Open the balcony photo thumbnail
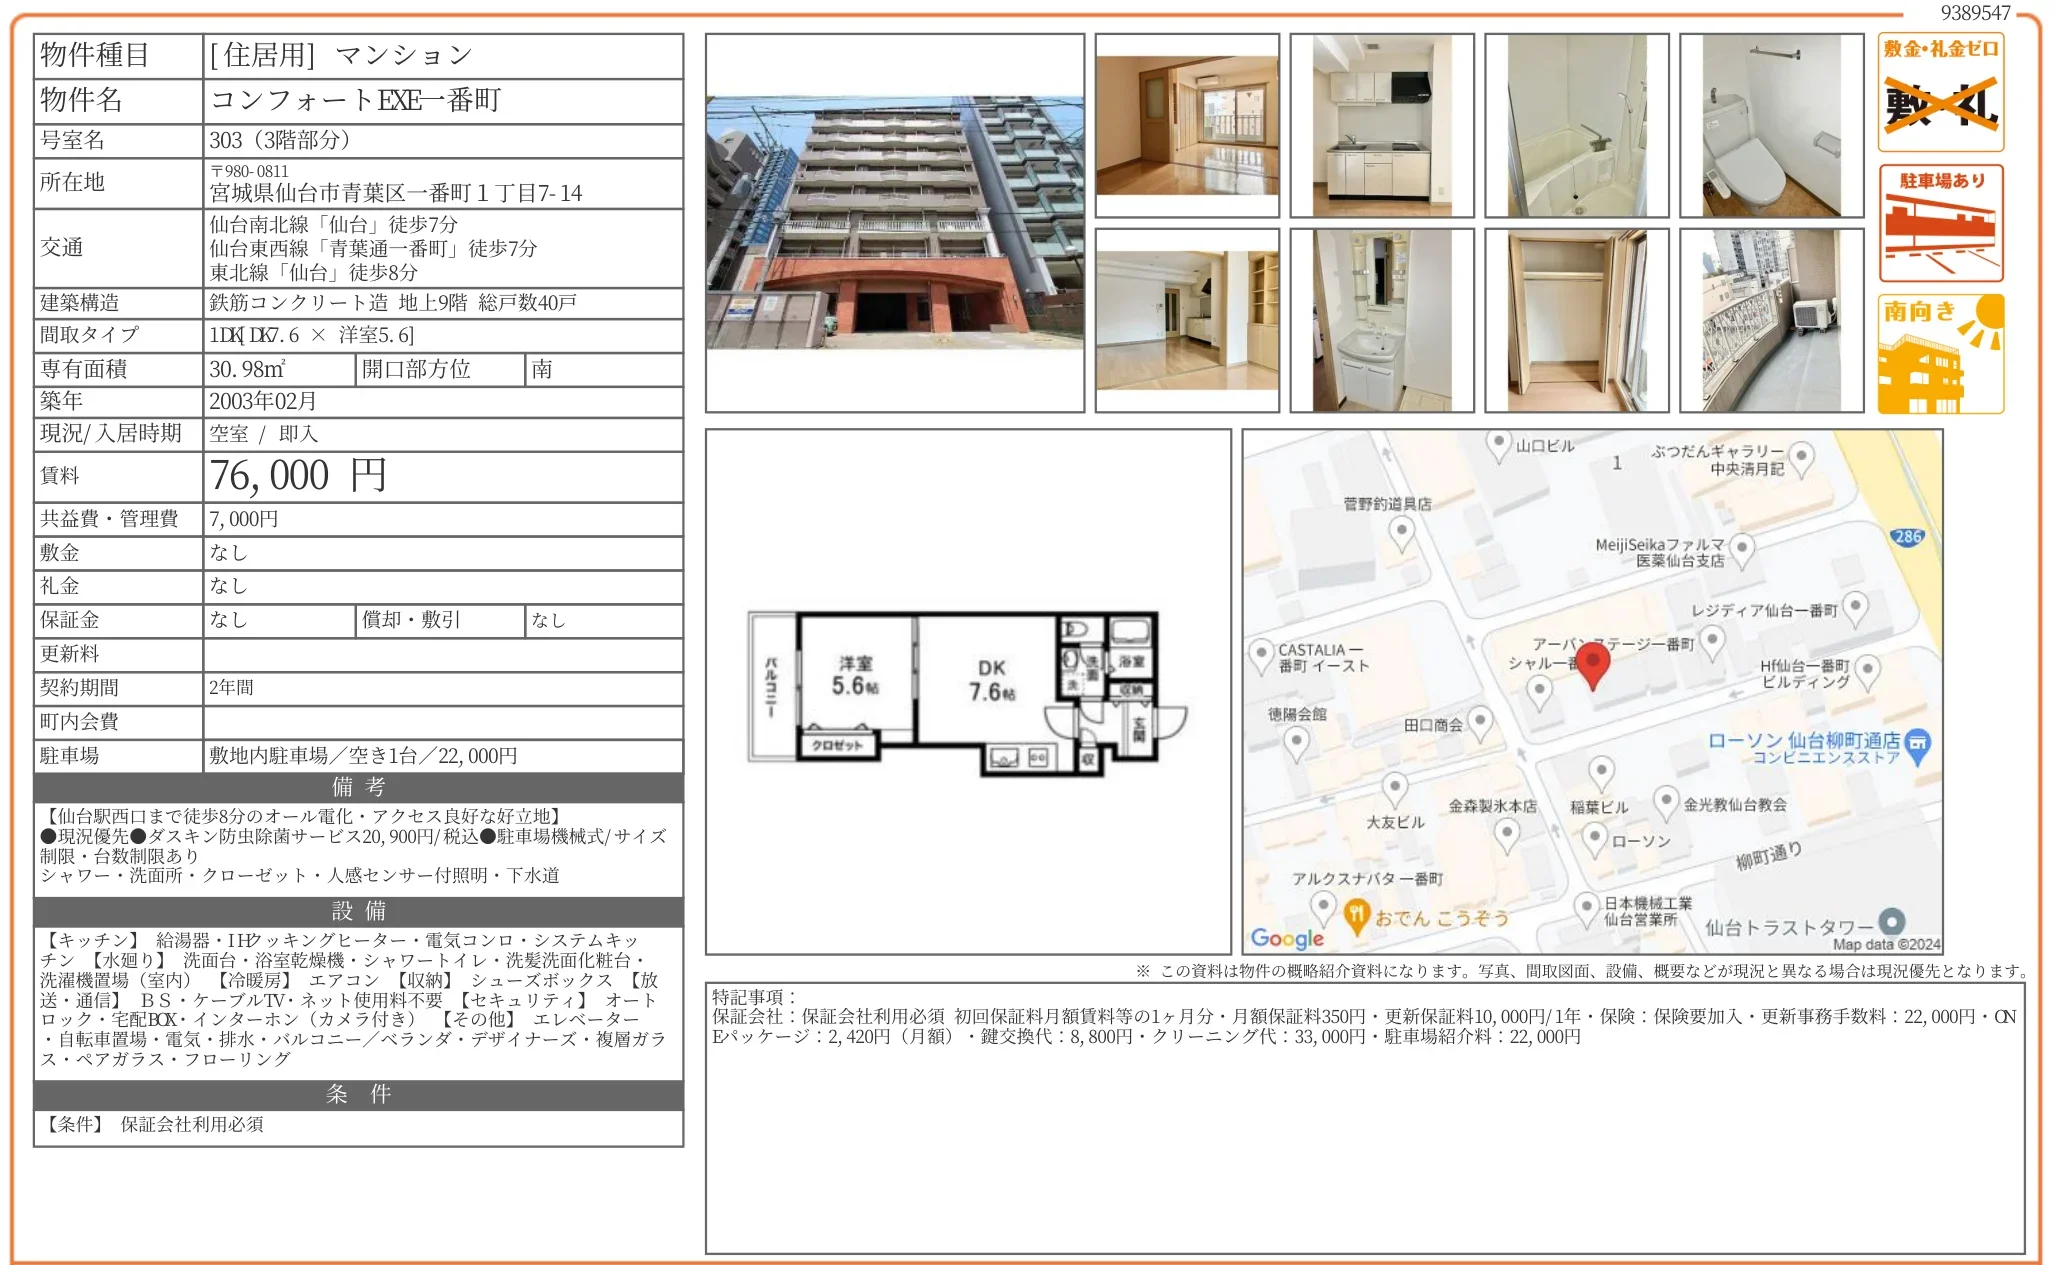2056x1265 pixels. (1771, 320)
